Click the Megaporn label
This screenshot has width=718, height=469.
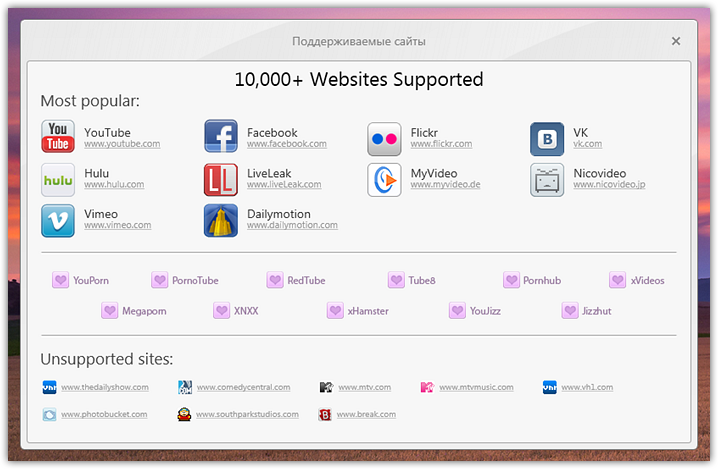(x=144, y=311)
